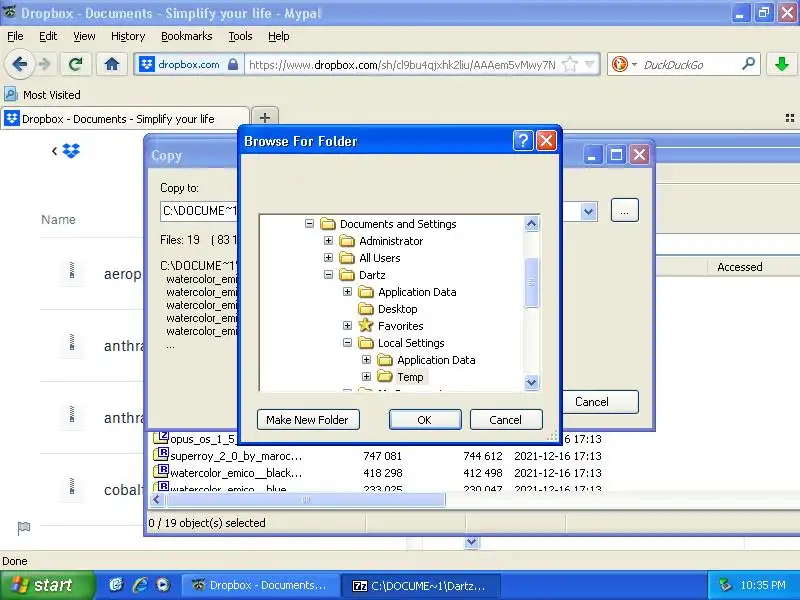Open the media player quick launch icon
Viewport: 800px width, 600px height.
[163, 585]
